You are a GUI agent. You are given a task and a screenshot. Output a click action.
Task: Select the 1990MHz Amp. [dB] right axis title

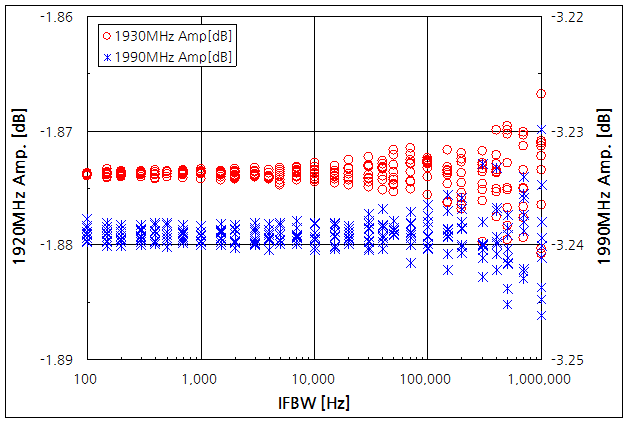tap(604, 188)
